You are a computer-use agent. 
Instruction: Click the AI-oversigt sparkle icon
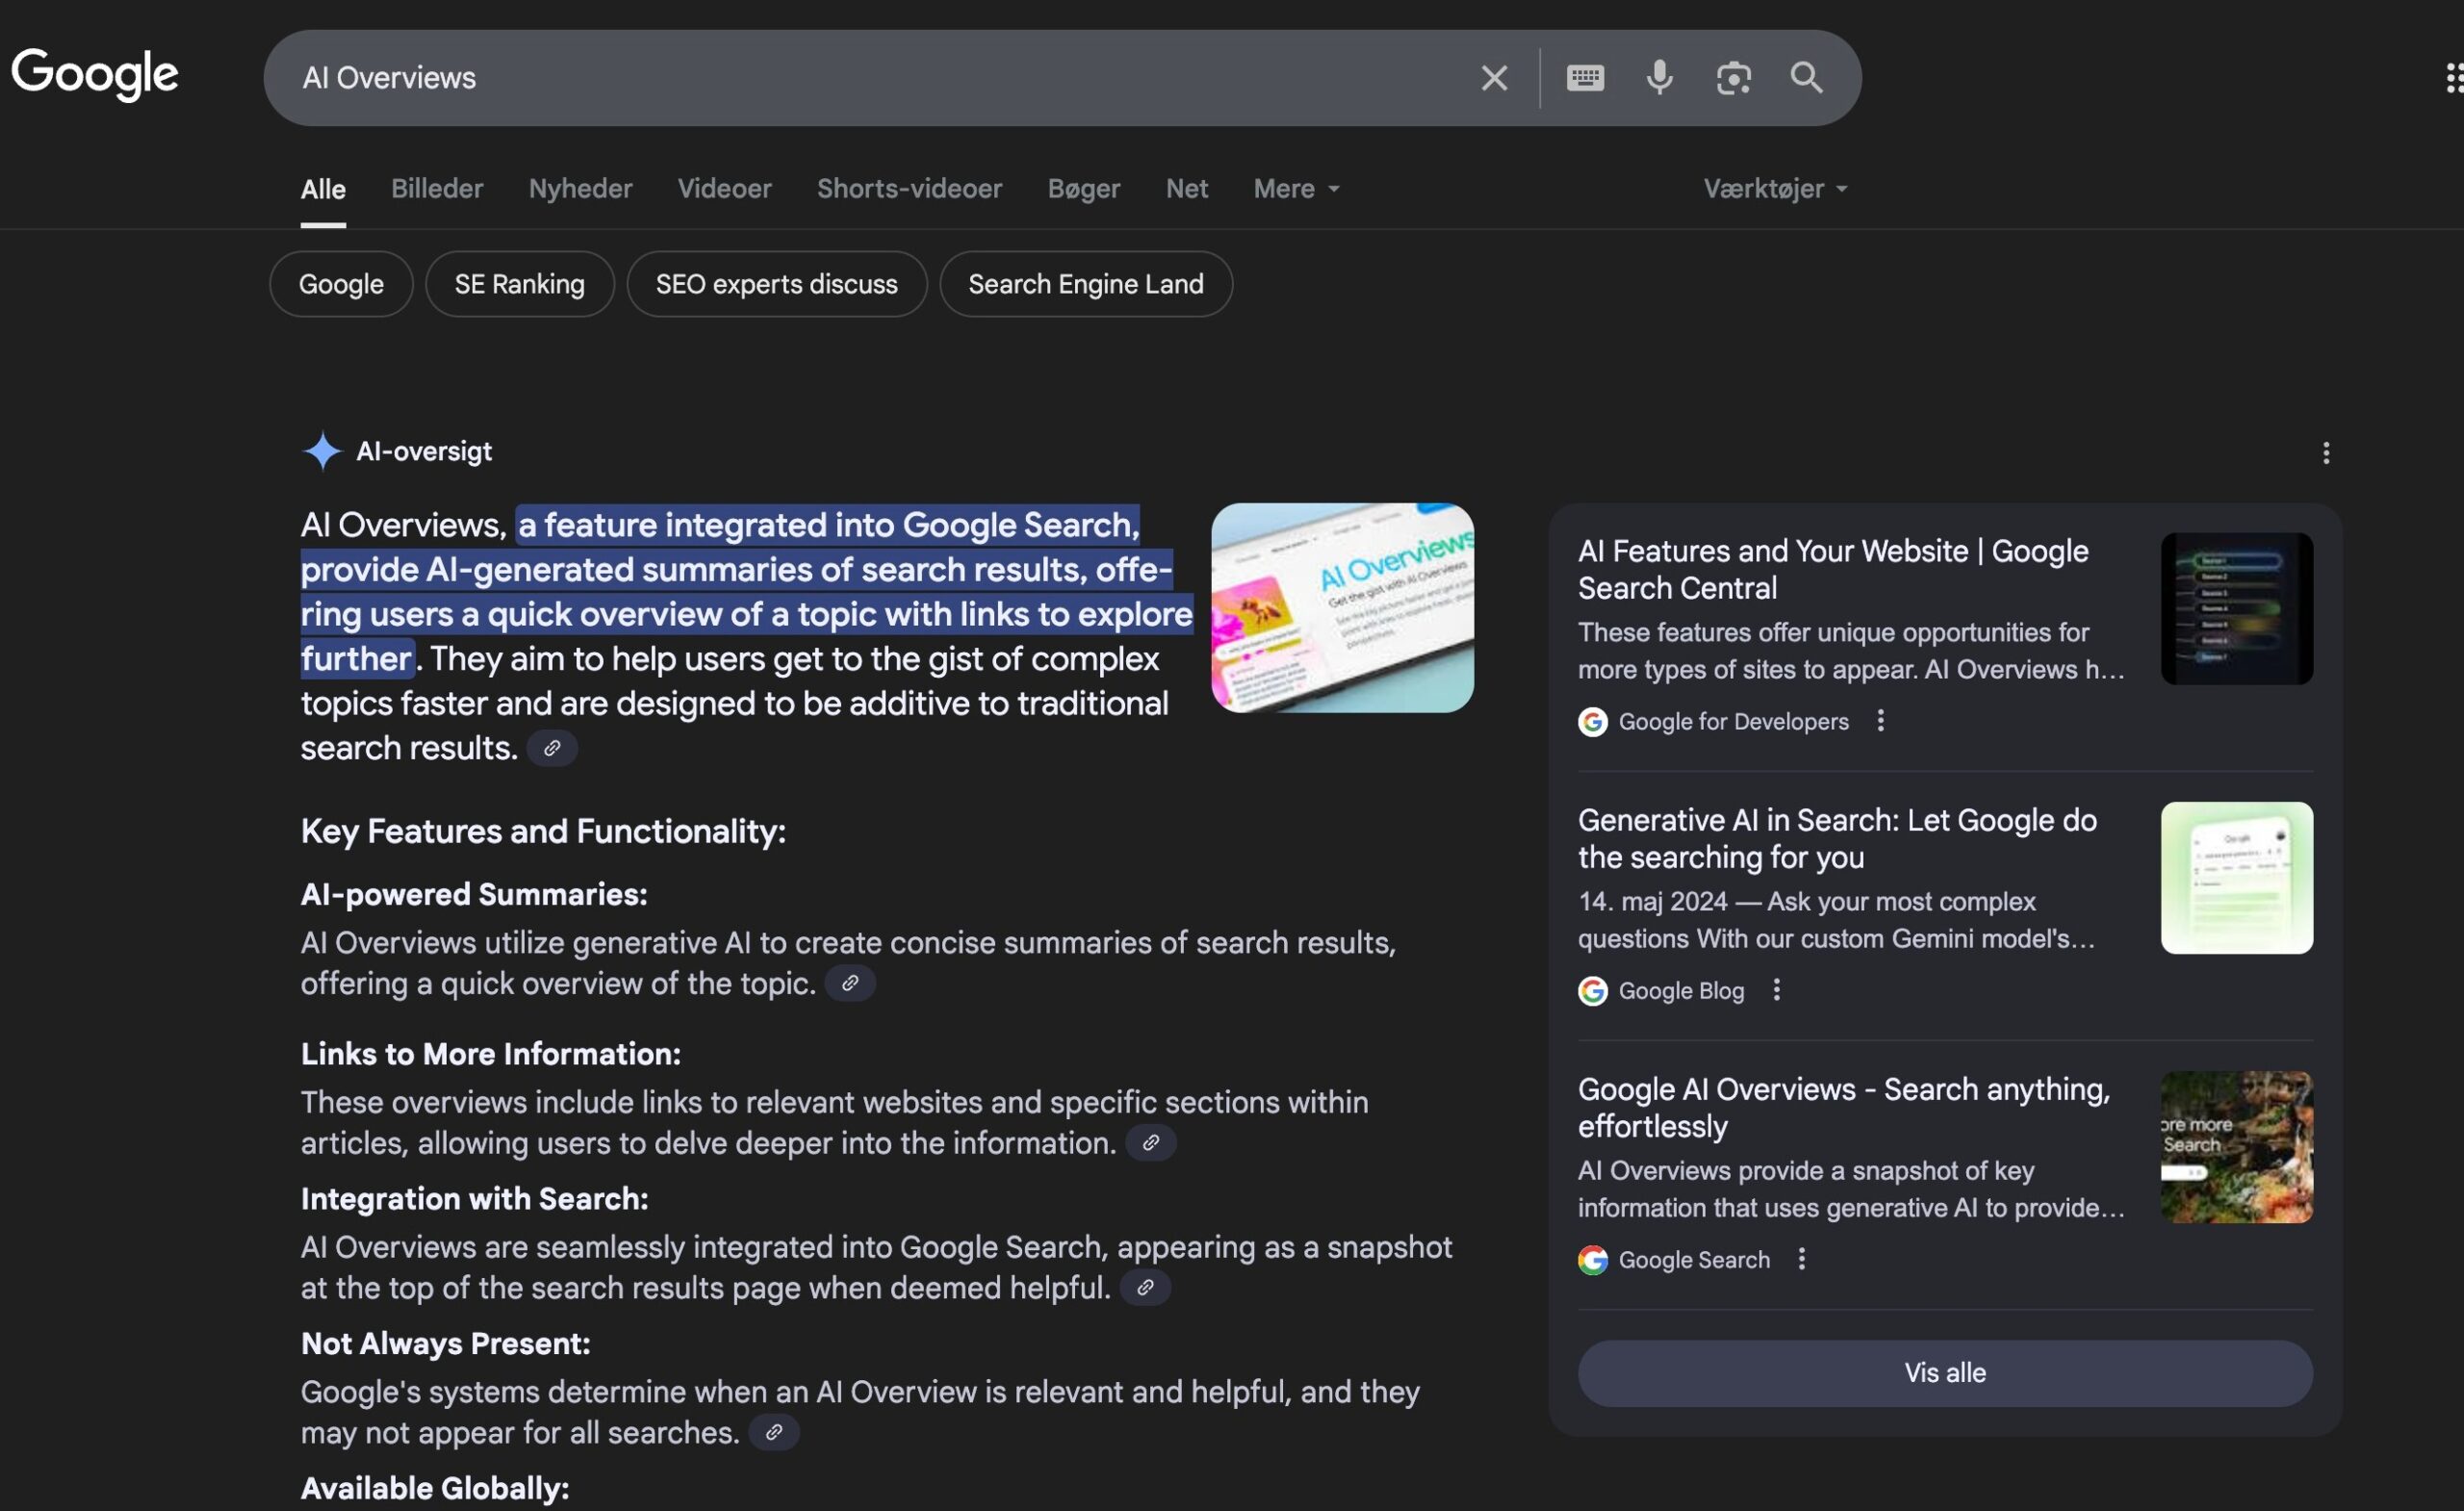tap(322, 451)
